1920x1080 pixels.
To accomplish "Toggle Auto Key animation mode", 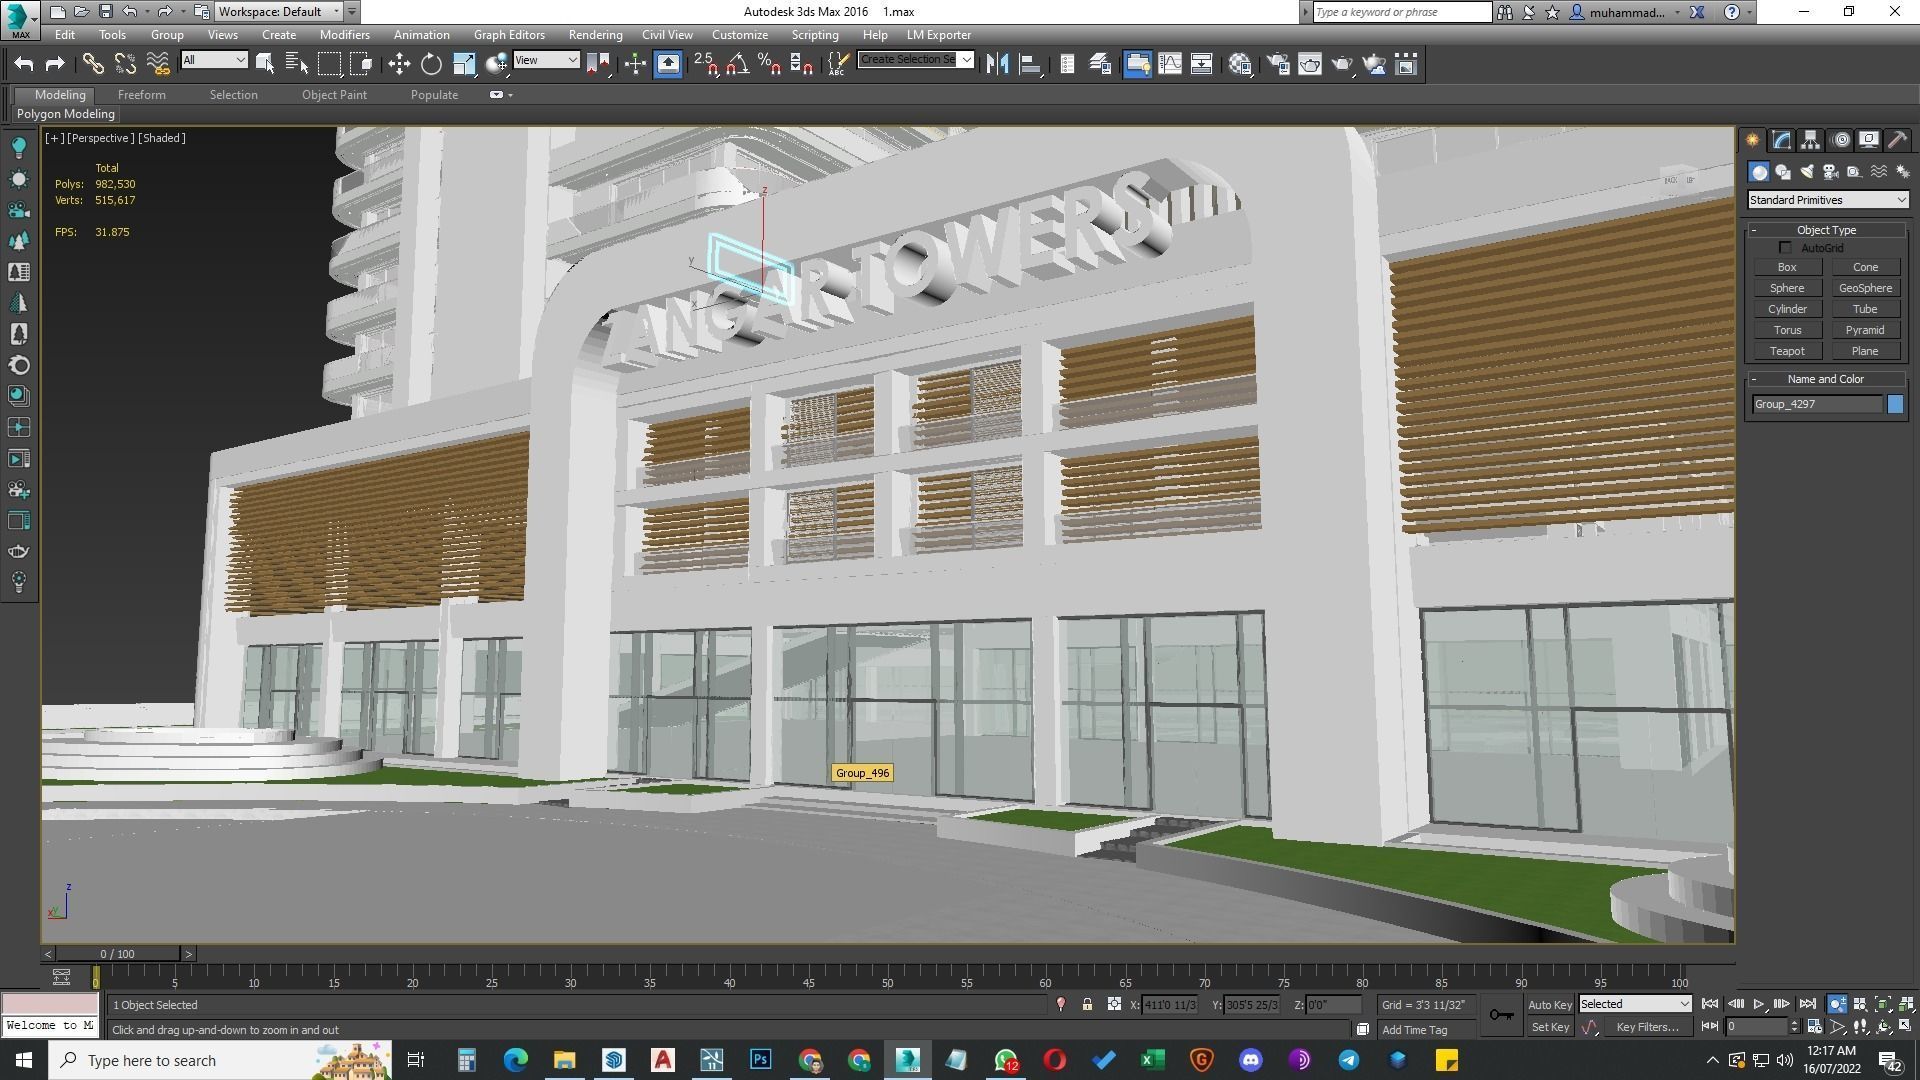I will coord(1549,1005).
